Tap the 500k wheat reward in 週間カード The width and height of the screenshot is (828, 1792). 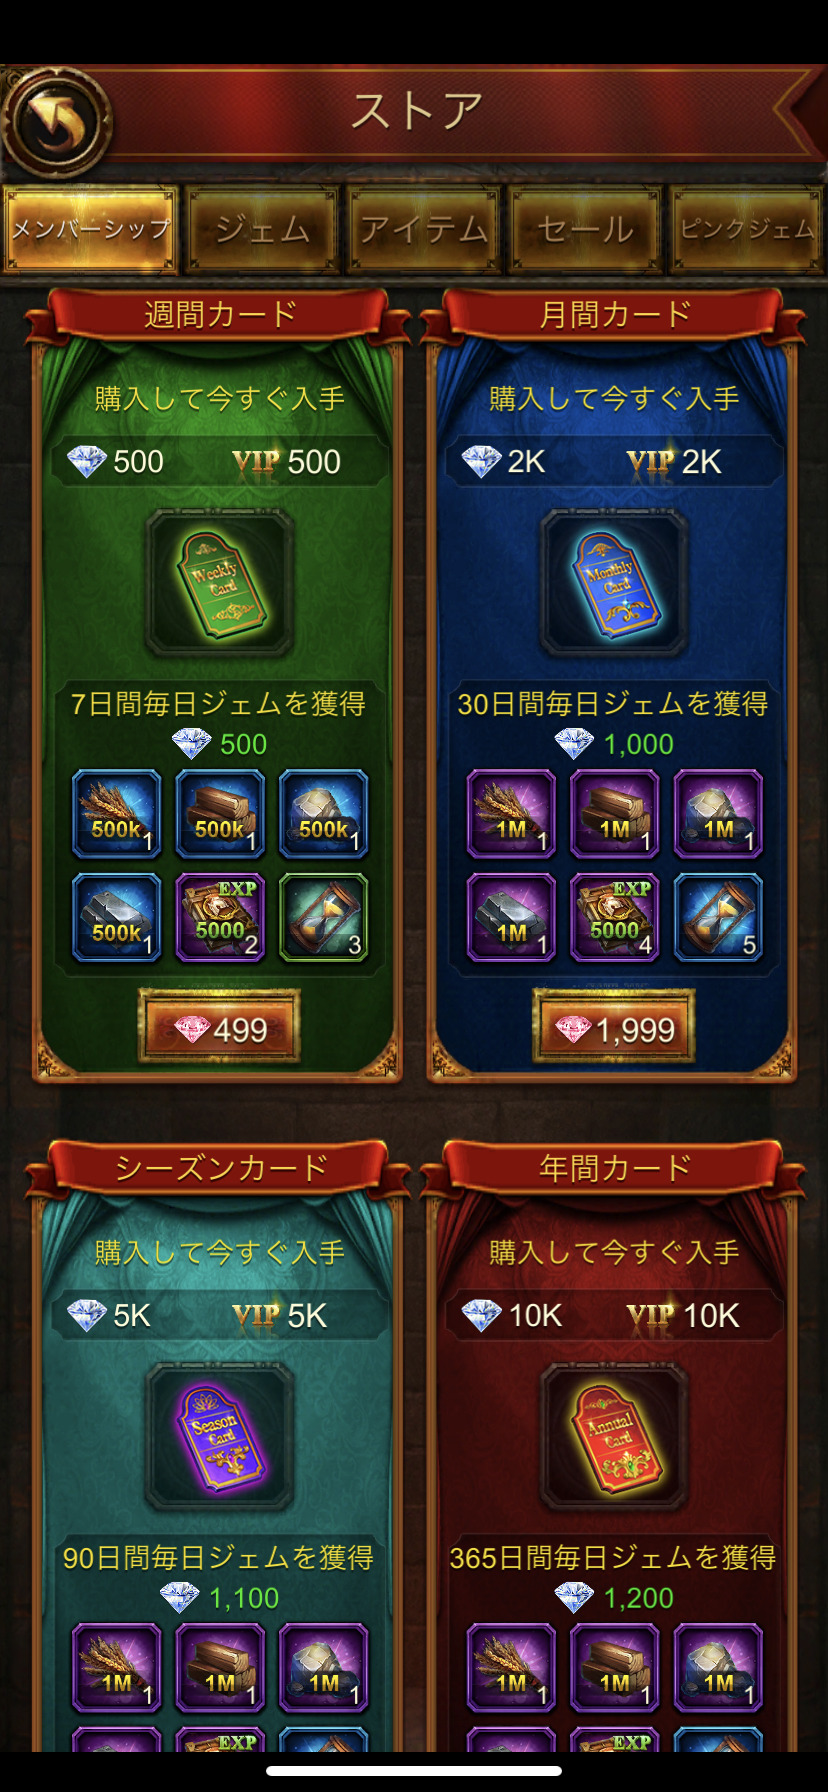pyautogui.click(x=117, y=814)
